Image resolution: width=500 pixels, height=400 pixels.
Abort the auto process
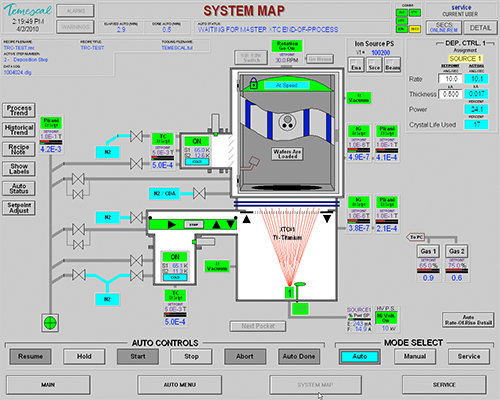(x=245, y=356)
